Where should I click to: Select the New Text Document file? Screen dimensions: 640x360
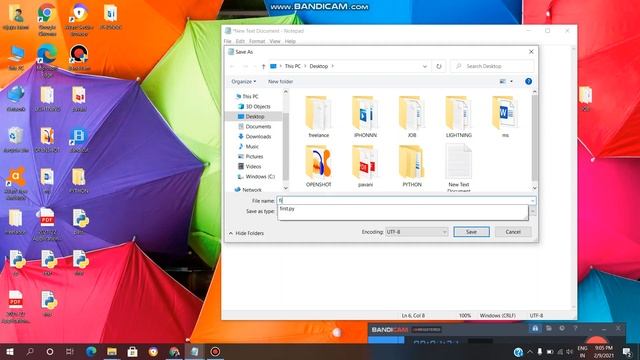click(458, 167)
